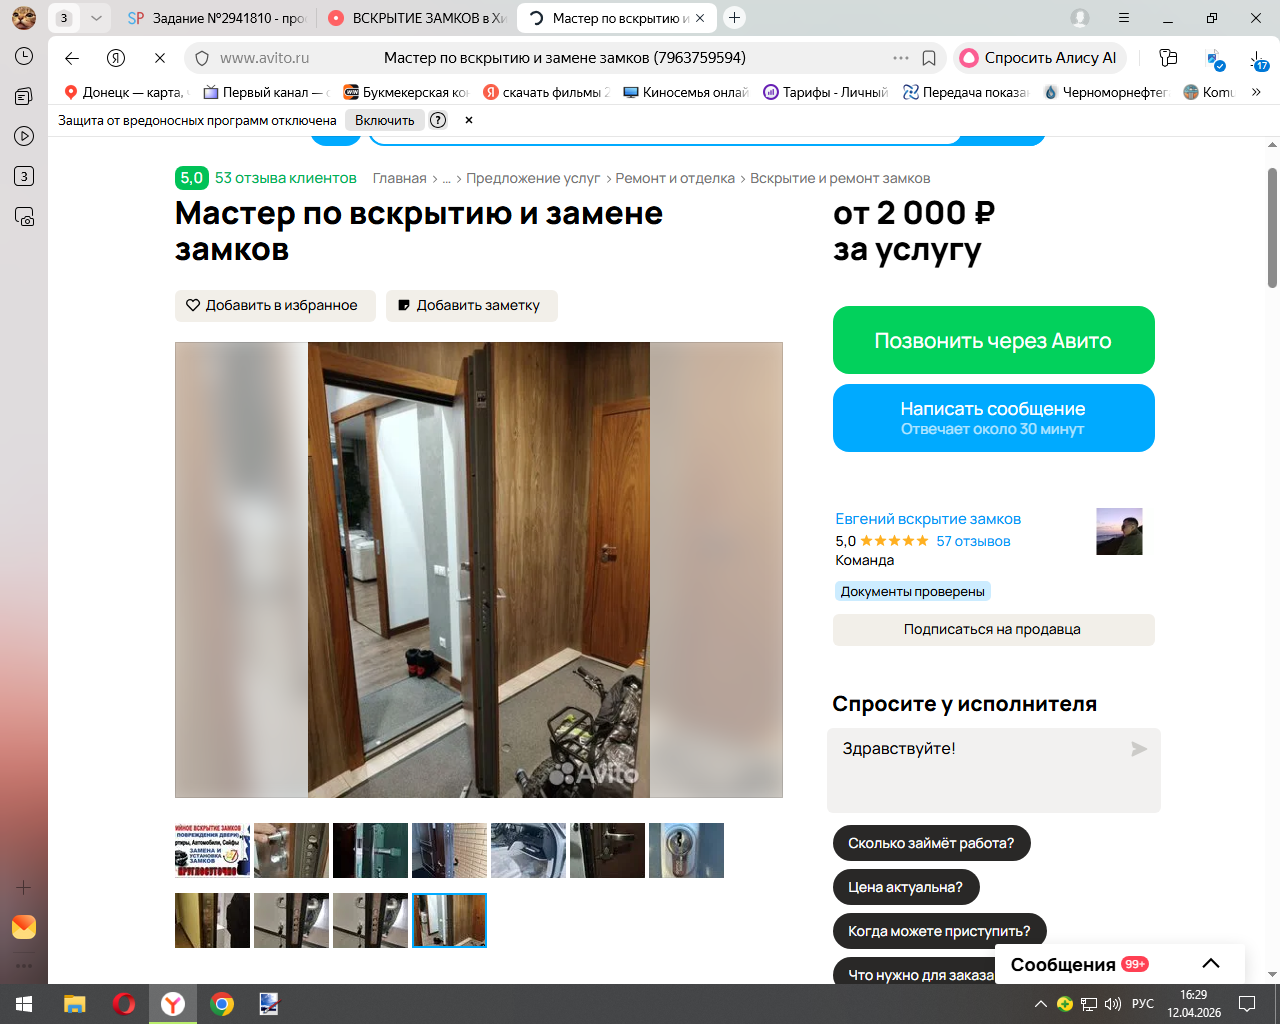The width and height of the screenshot is (1280, 1024).
Task: Enable malware protection with Включить button
Action: coord(385,120)
